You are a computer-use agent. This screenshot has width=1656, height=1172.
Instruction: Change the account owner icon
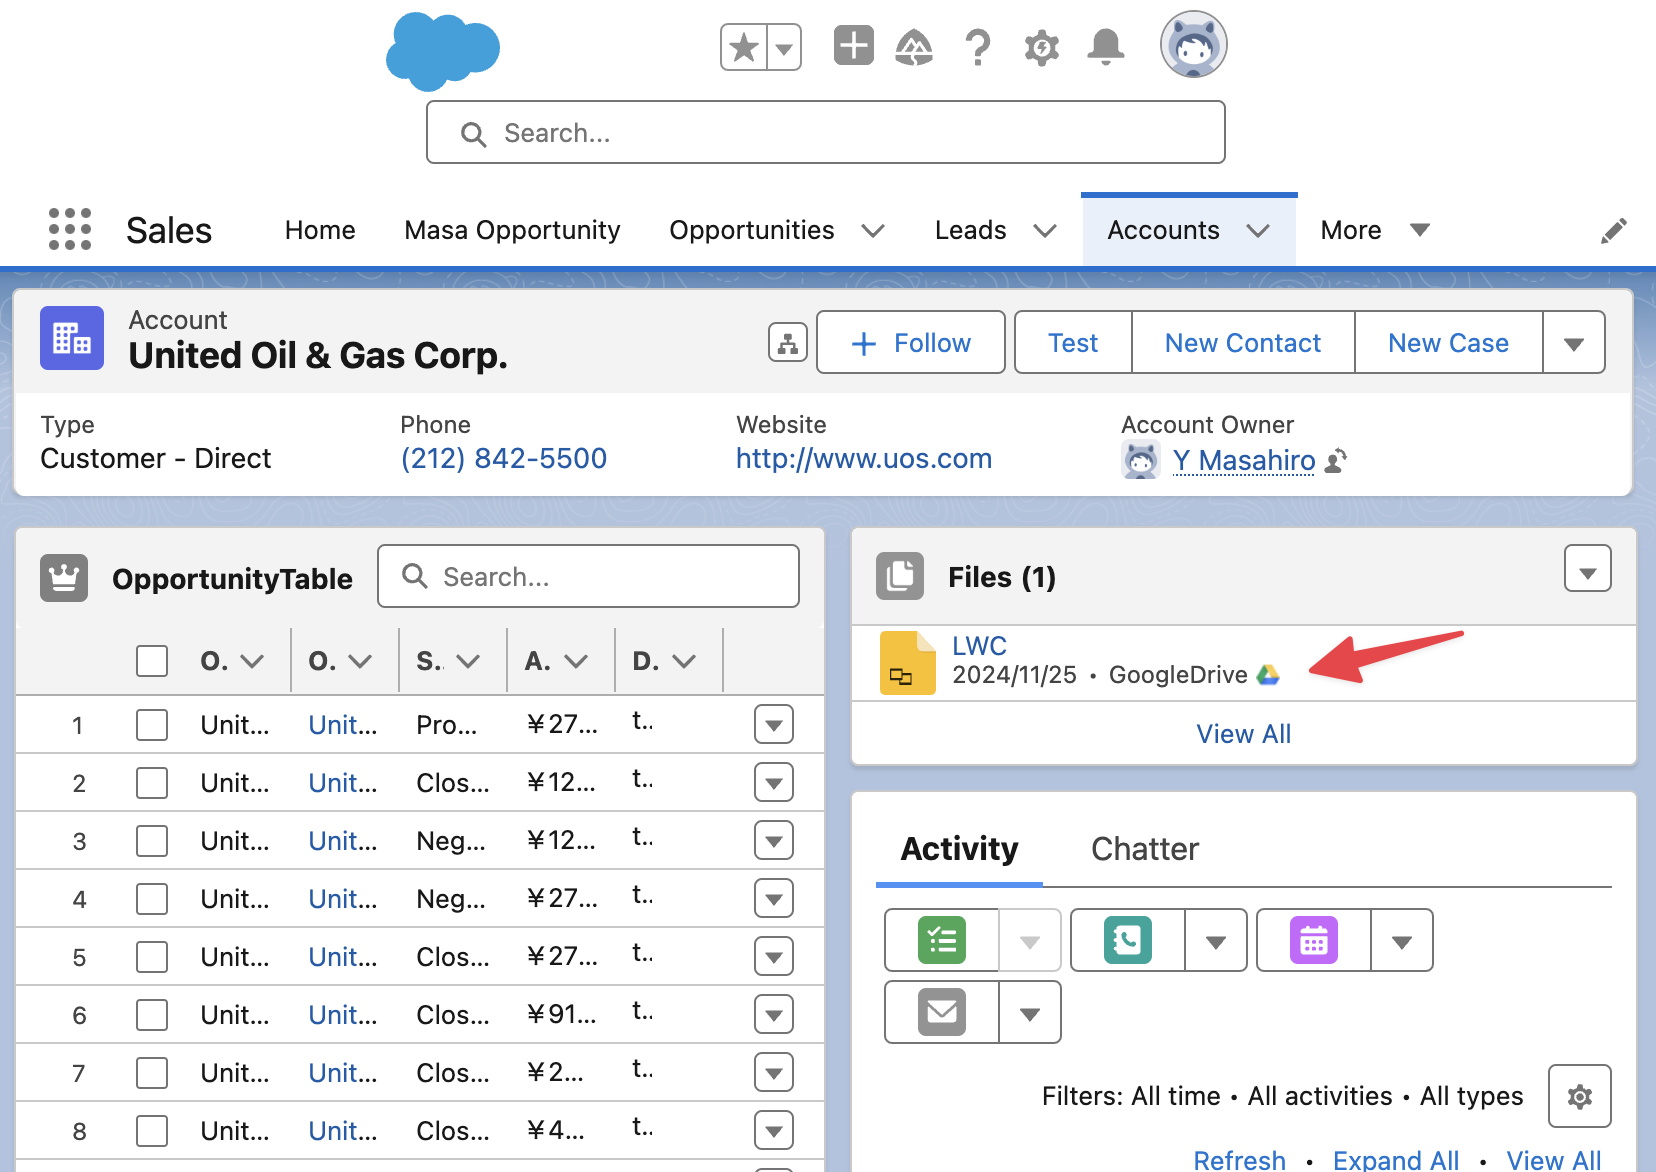coord(1336,460)
